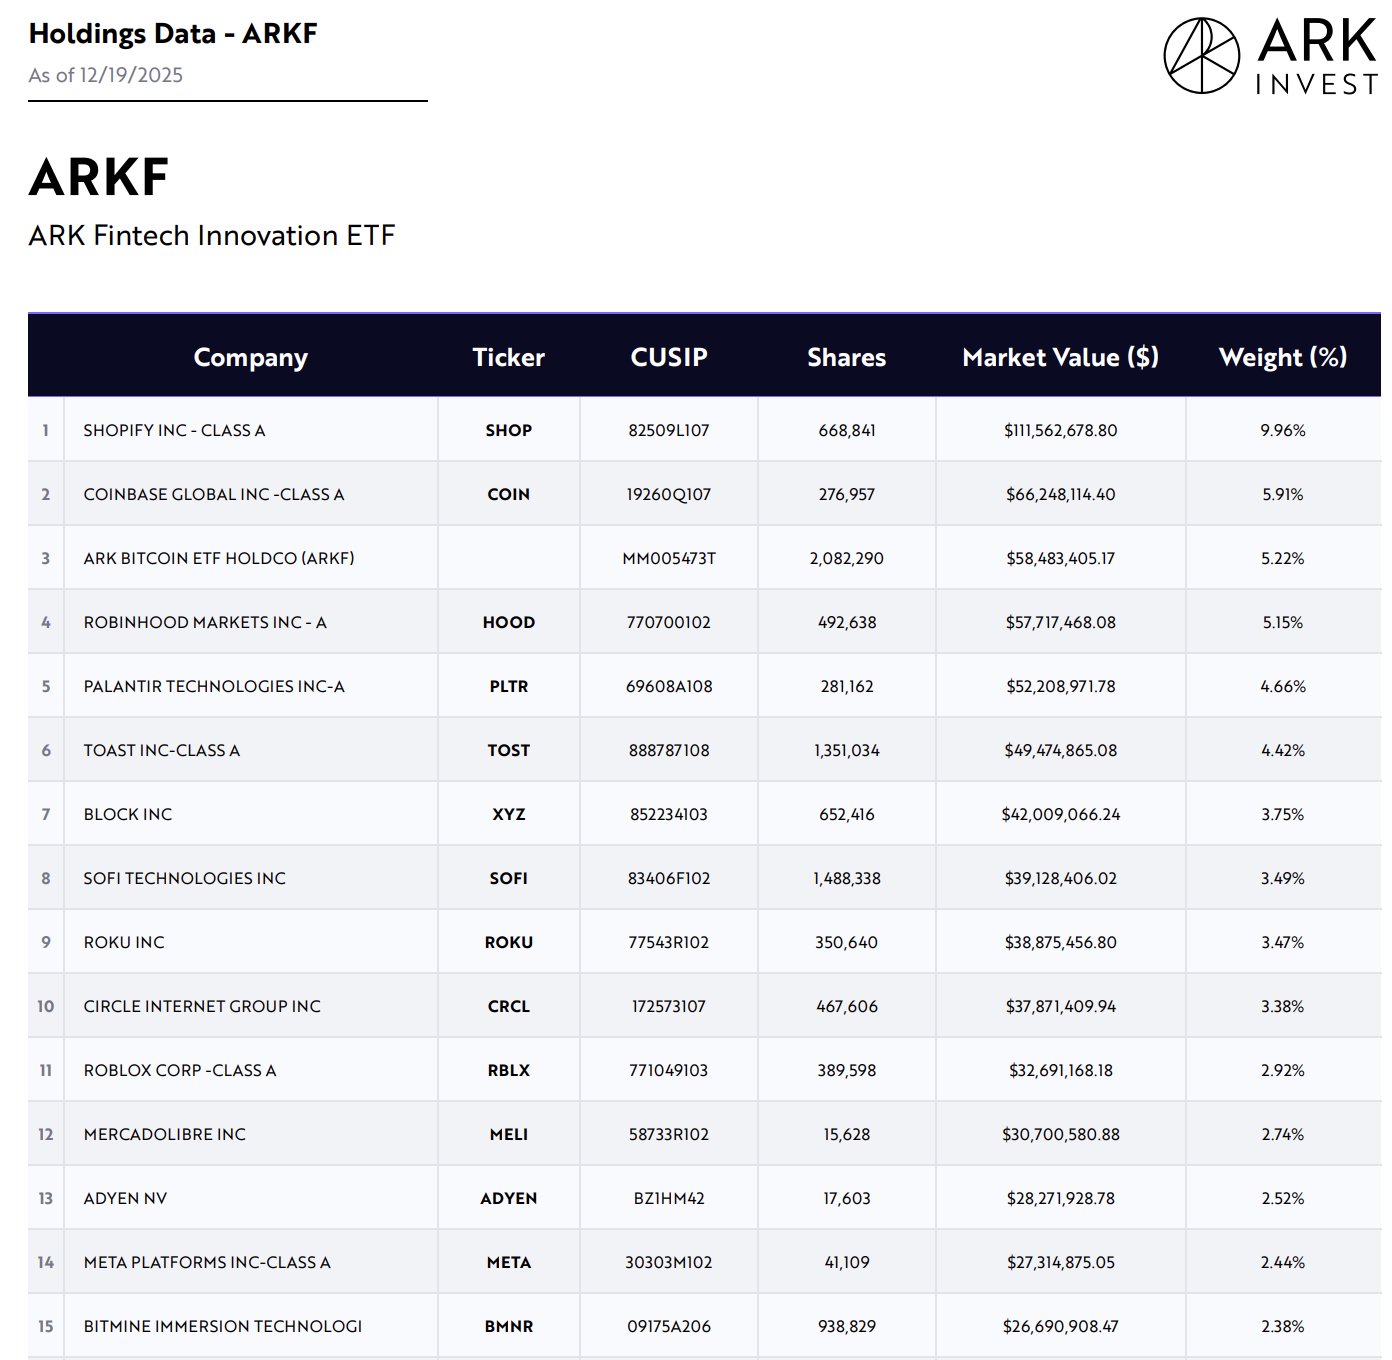The height and width of the screenshot is (1360, 1392).
Task: Click the Shares column header
Action: 846,357
